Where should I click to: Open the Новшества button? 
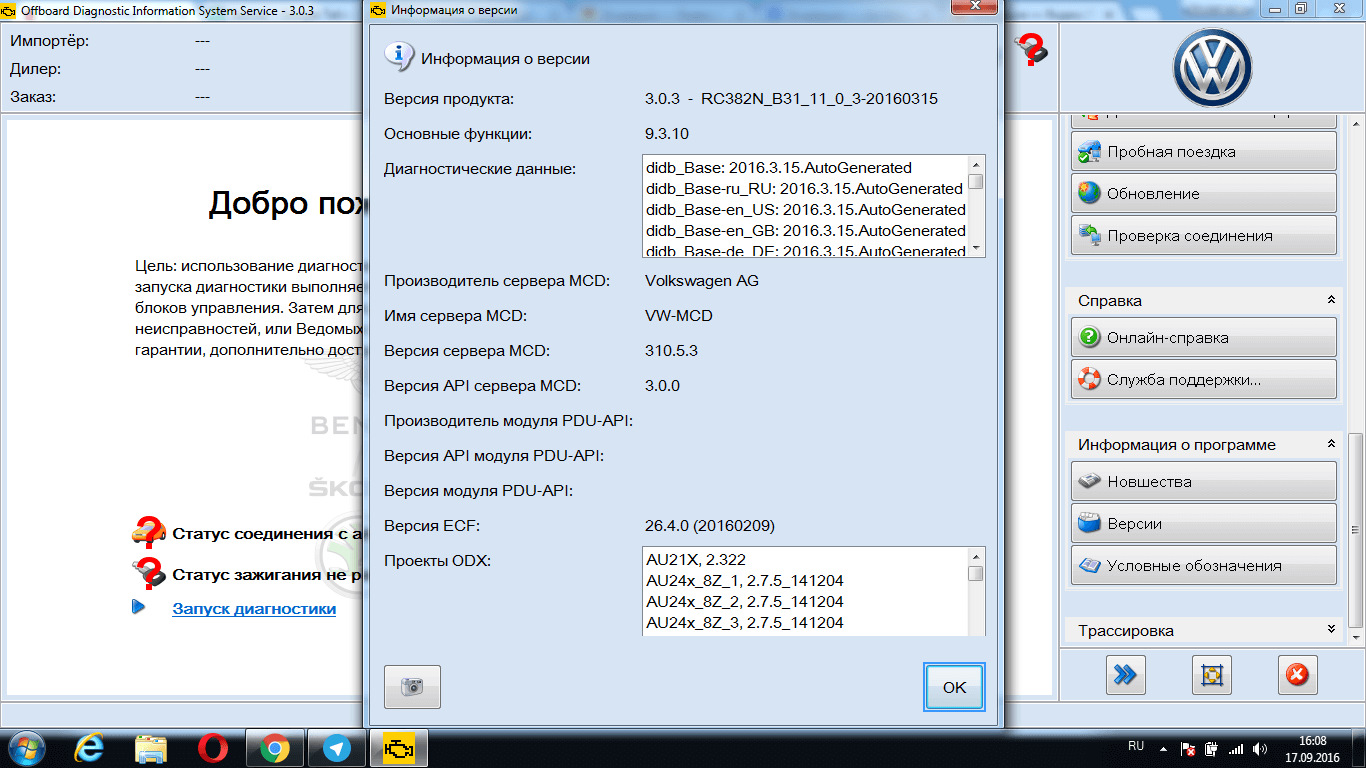point(1203,482)
